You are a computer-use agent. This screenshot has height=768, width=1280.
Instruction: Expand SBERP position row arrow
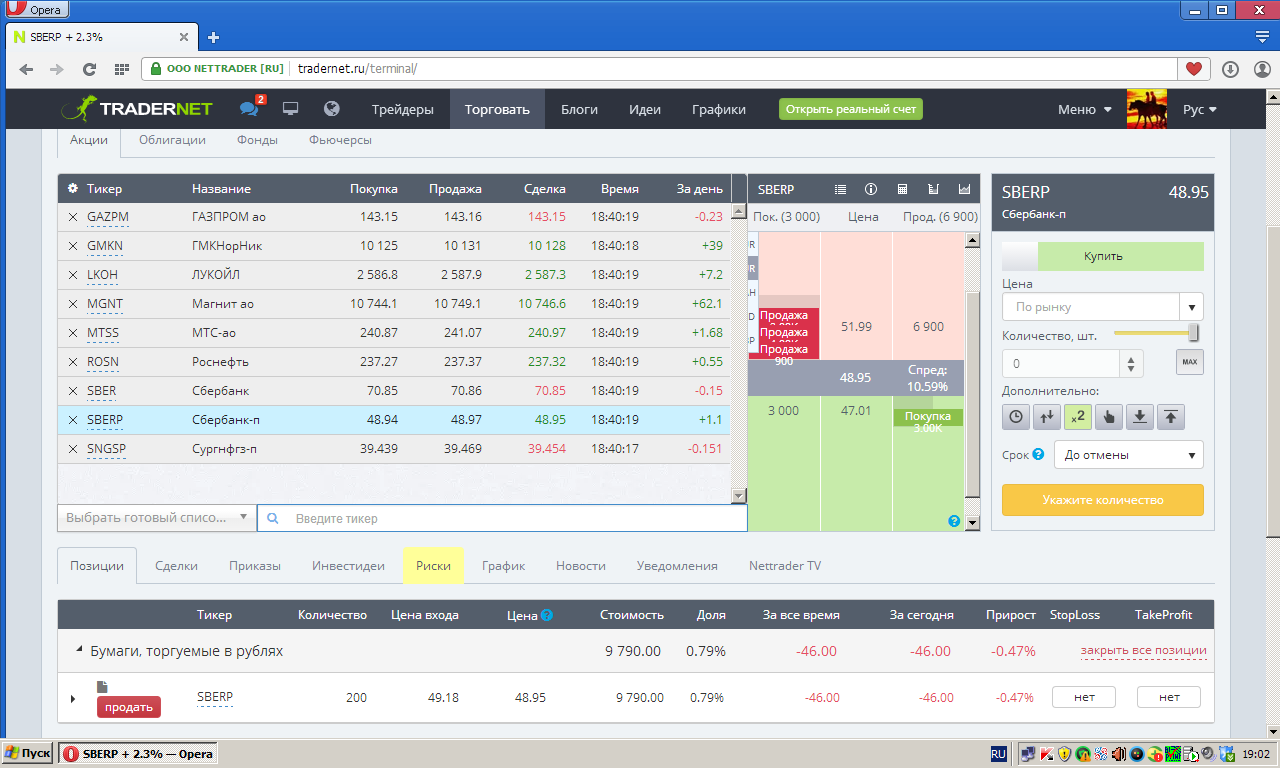pos(73,698)
